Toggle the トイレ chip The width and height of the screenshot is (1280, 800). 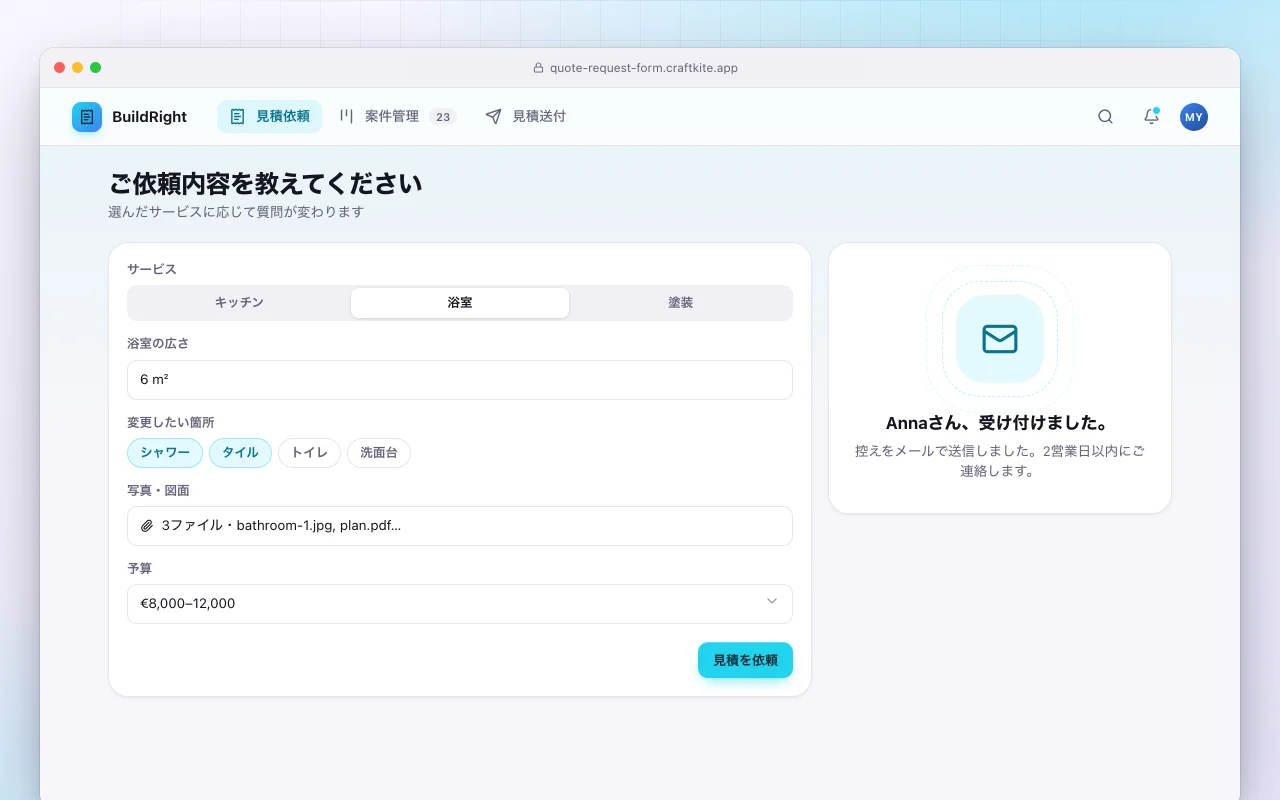coord(309,453)
